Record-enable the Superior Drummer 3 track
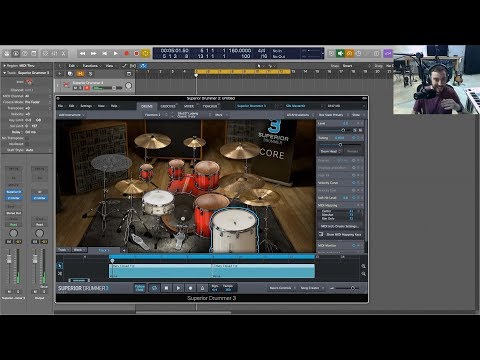The image size is (480, 360). (87, 88)
